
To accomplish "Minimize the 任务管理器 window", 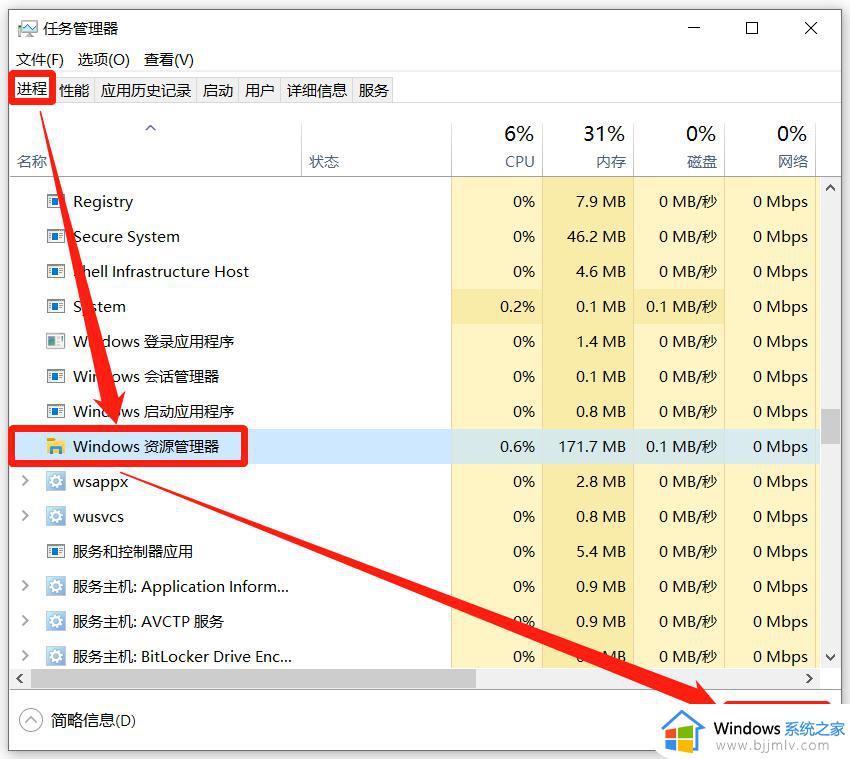I will click(694, 28).
